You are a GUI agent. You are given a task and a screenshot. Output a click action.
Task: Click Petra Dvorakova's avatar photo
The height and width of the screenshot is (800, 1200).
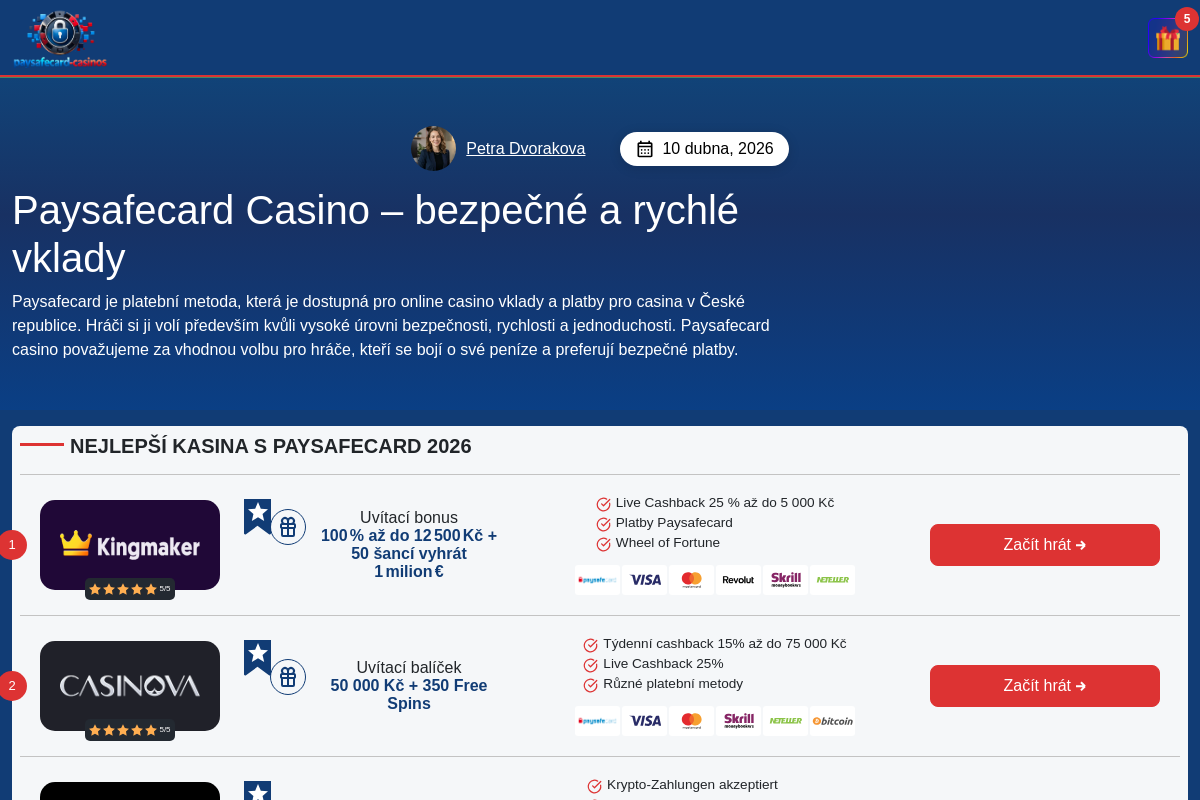[433, 149]
